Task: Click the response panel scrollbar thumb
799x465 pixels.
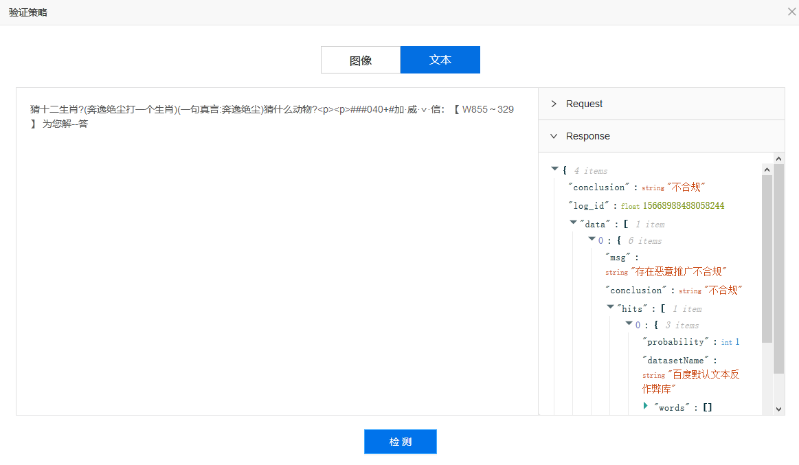Action: point(779,269)
